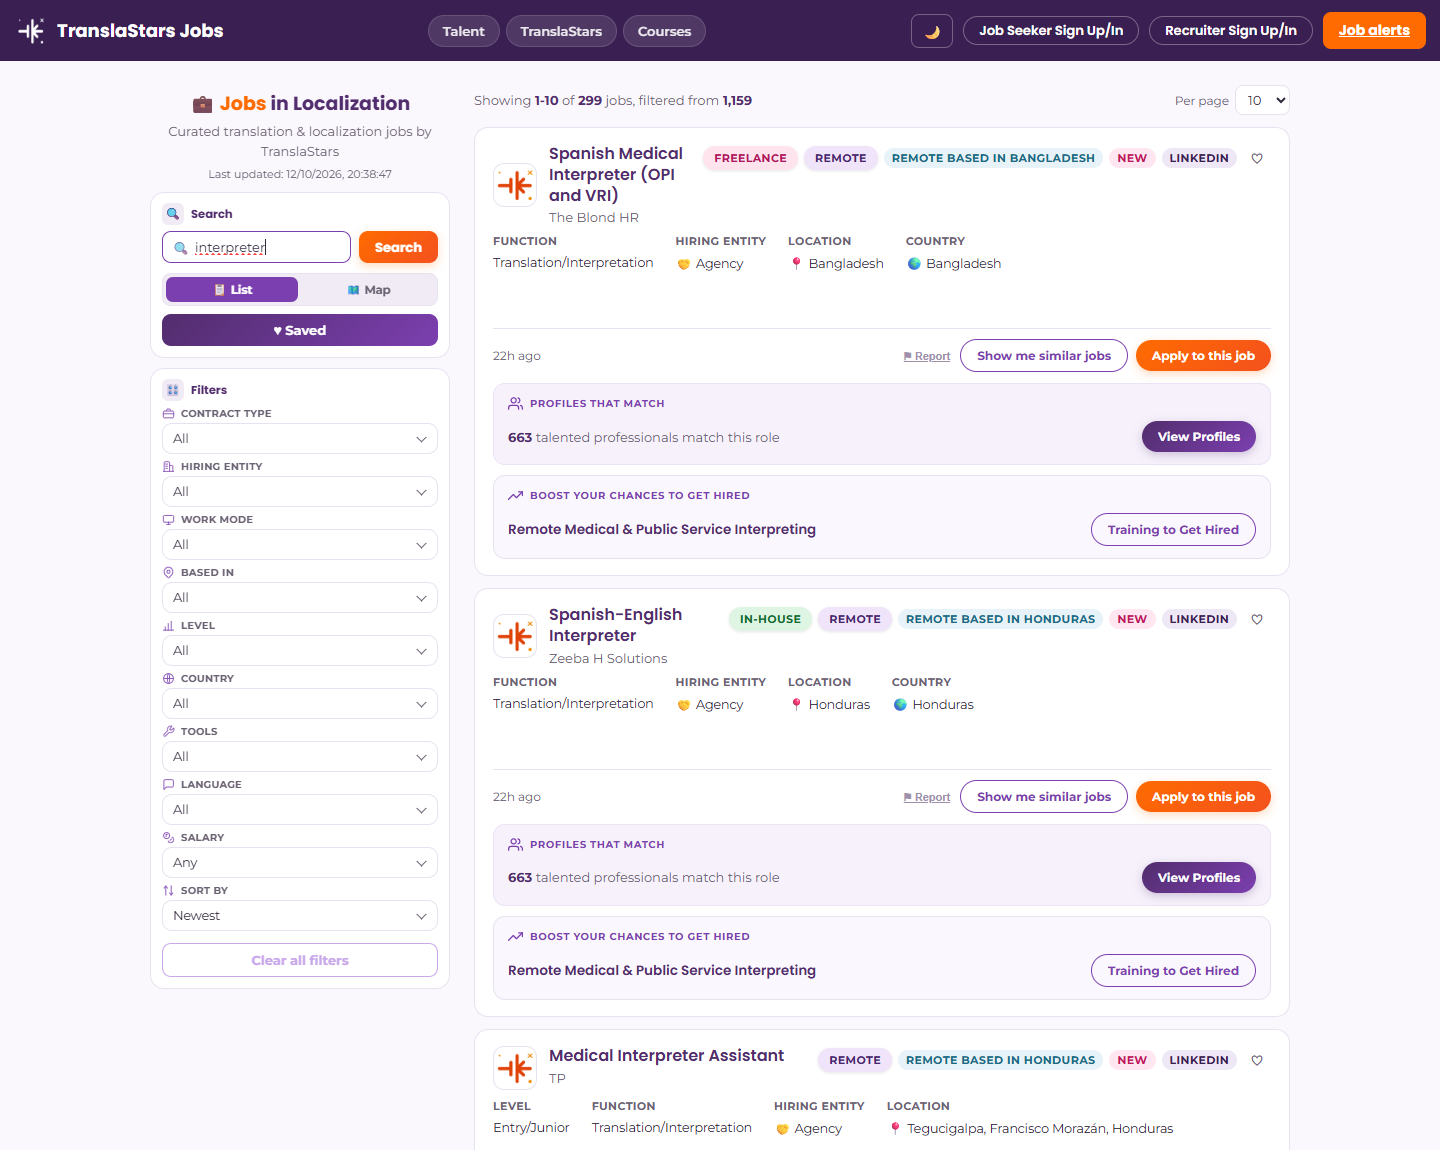
Task: Open Job alerts
Action: click(1374, 31)
